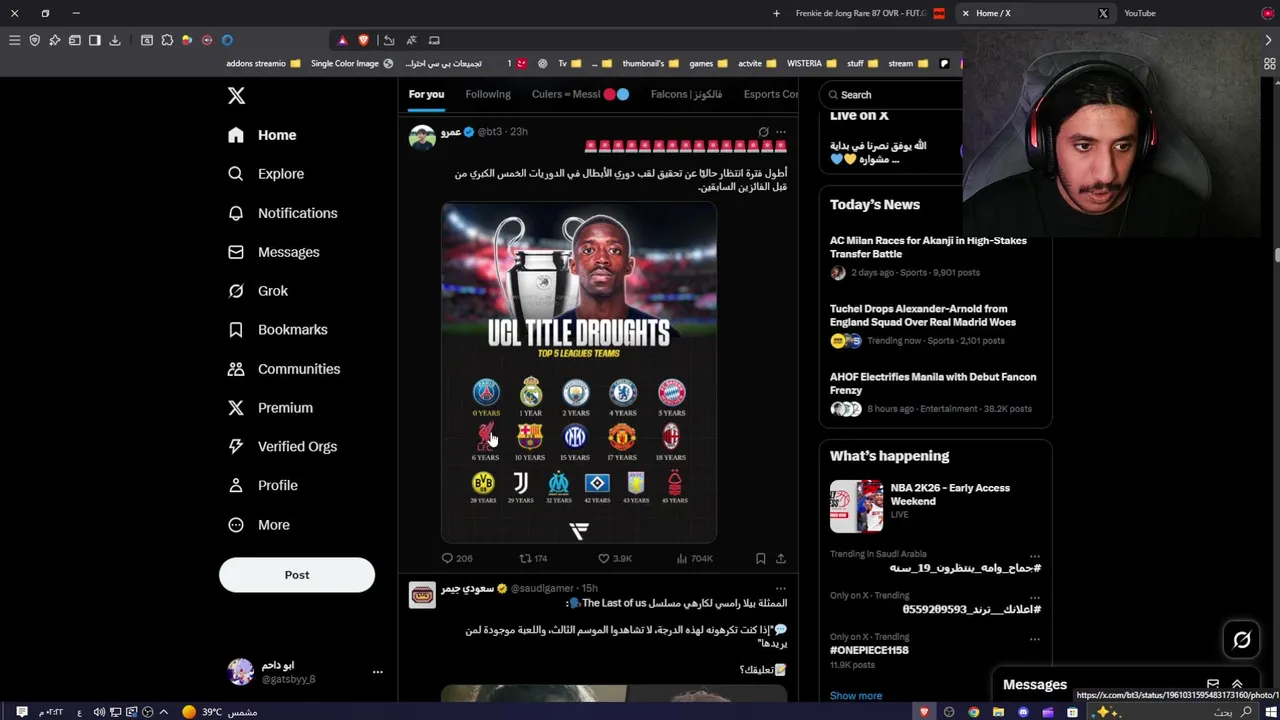
Task: Switch to the Following tab
Action: coord(488,94)
